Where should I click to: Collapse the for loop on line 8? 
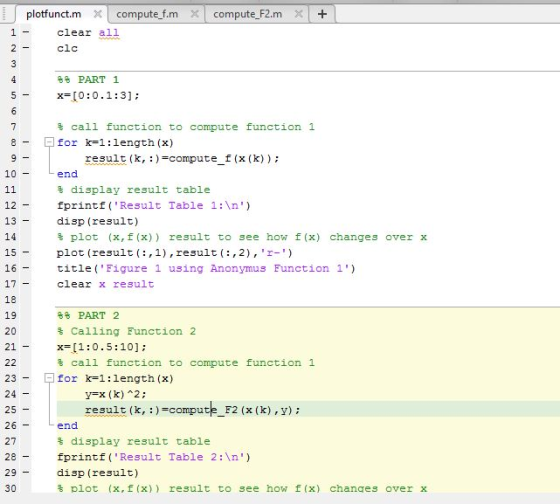[x=49, y=142]
